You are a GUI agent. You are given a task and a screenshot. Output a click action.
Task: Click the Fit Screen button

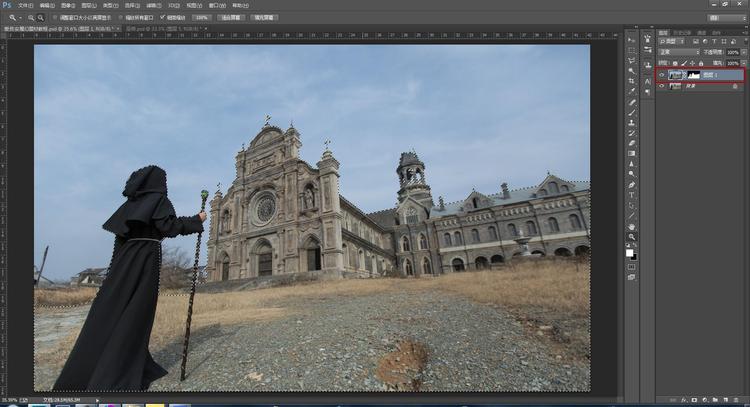[231, 18]
